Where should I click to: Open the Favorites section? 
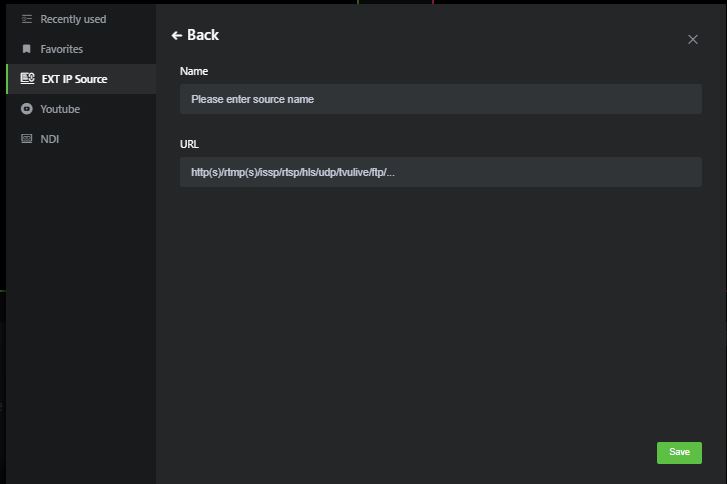click(81, 49)
